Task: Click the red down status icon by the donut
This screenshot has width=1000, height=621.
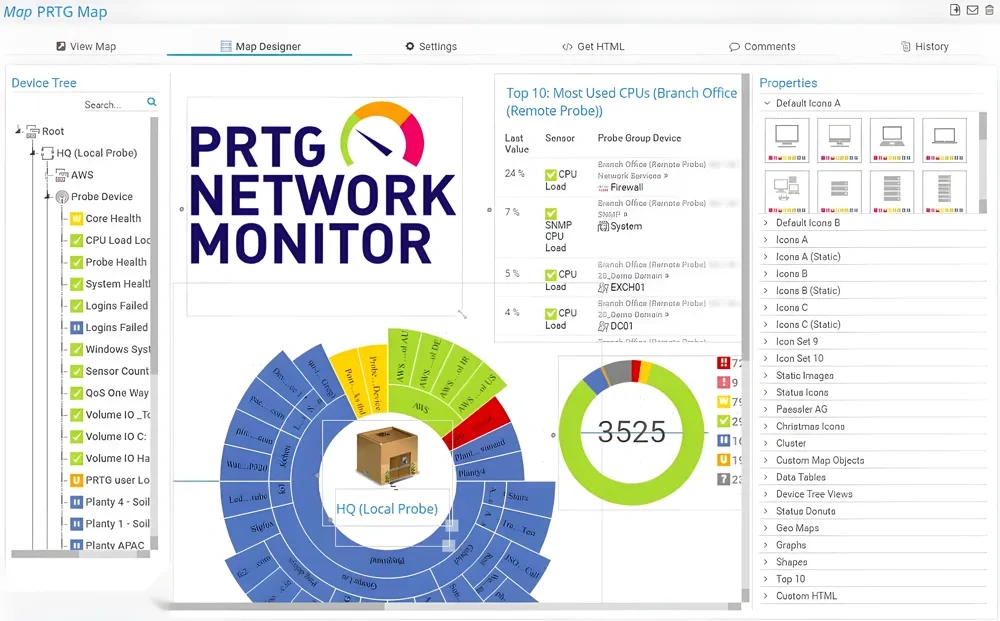Action: click(x=723, y=363)
